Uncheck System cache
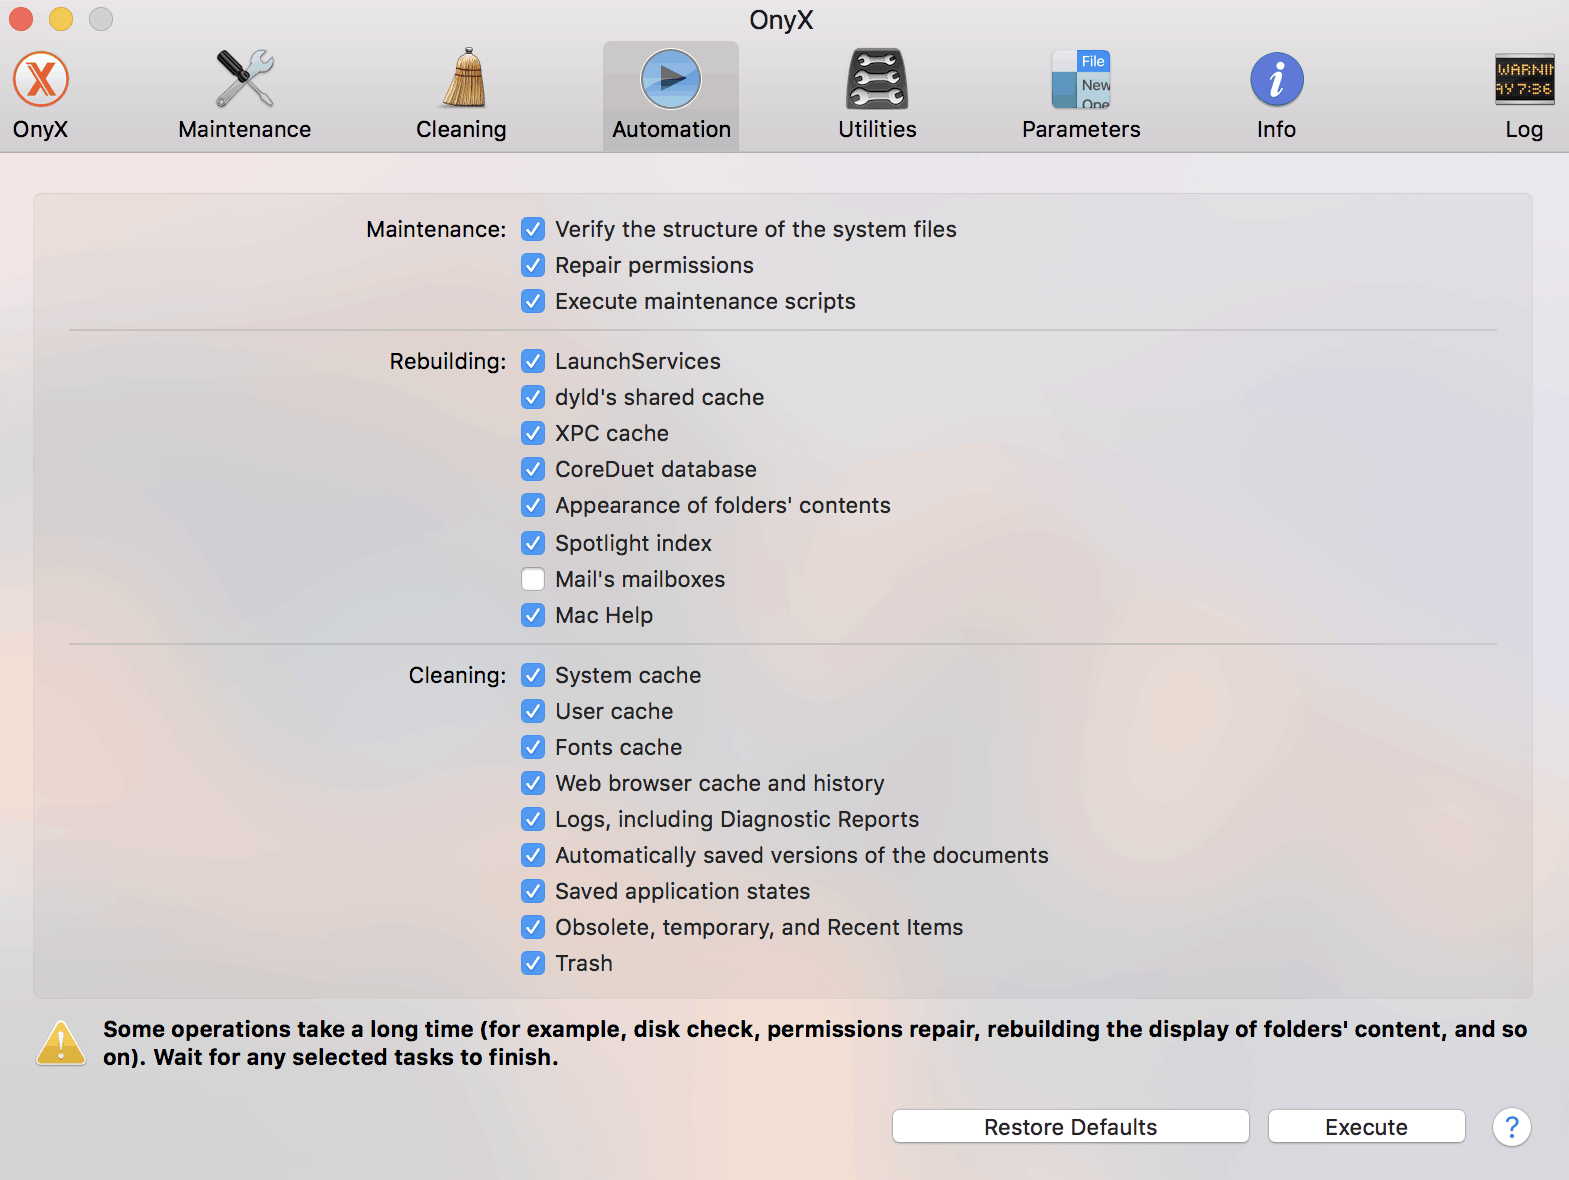 coord(534,675)
